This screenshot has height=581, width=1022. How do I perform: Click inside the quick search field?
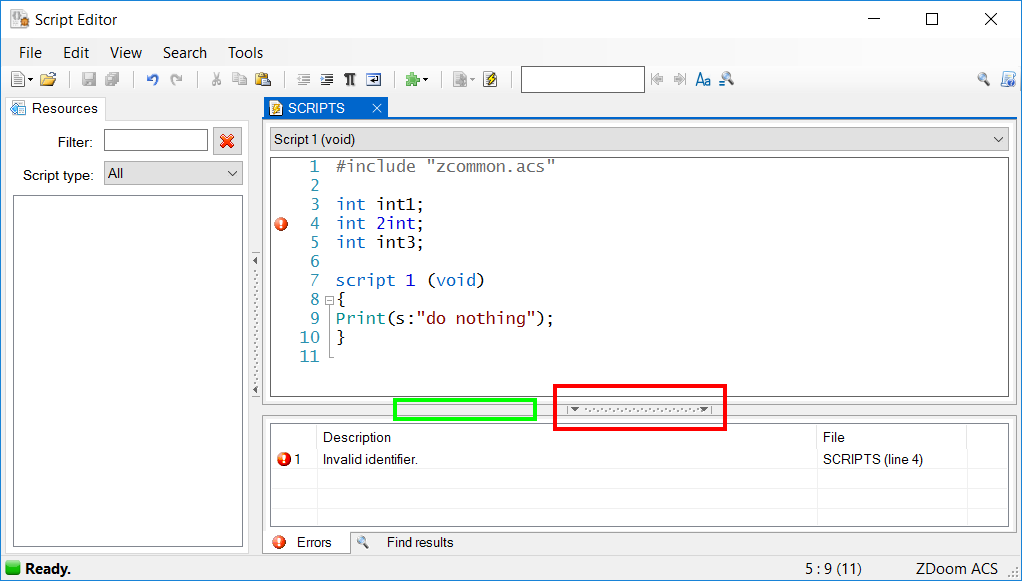tap(583, 79)
